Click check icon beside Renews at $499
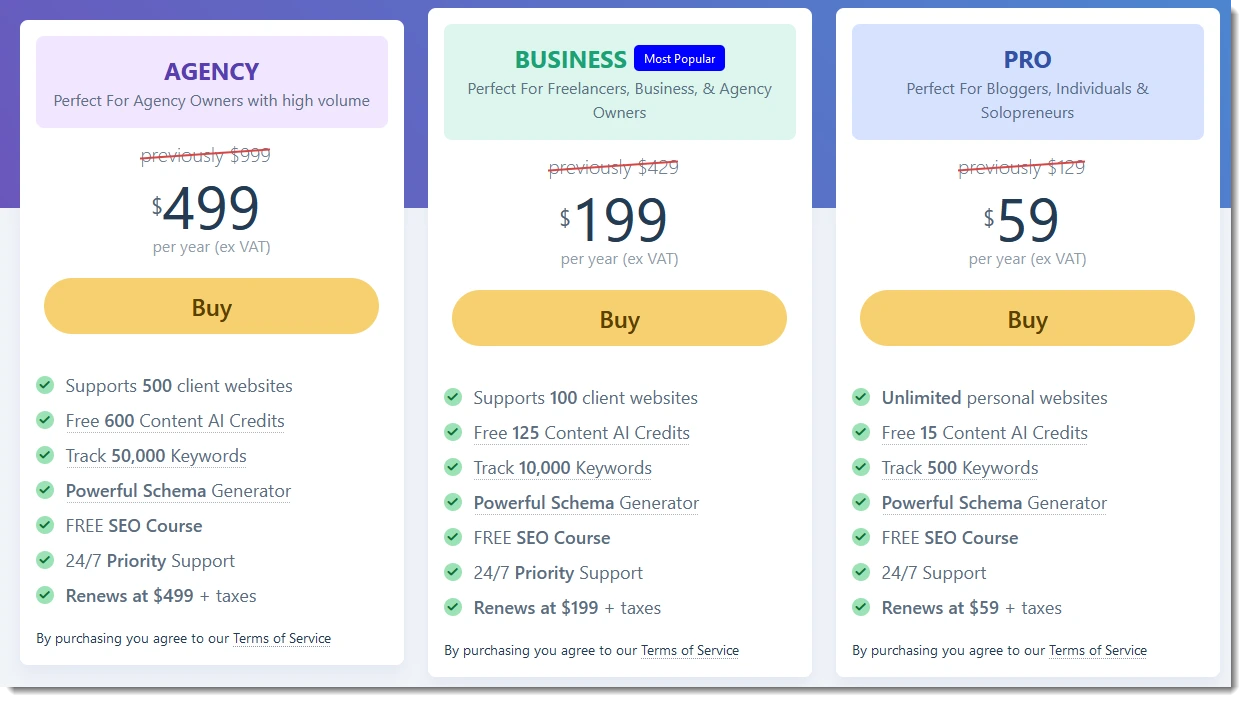The image size is (1246, 702). tap(45, 595)
